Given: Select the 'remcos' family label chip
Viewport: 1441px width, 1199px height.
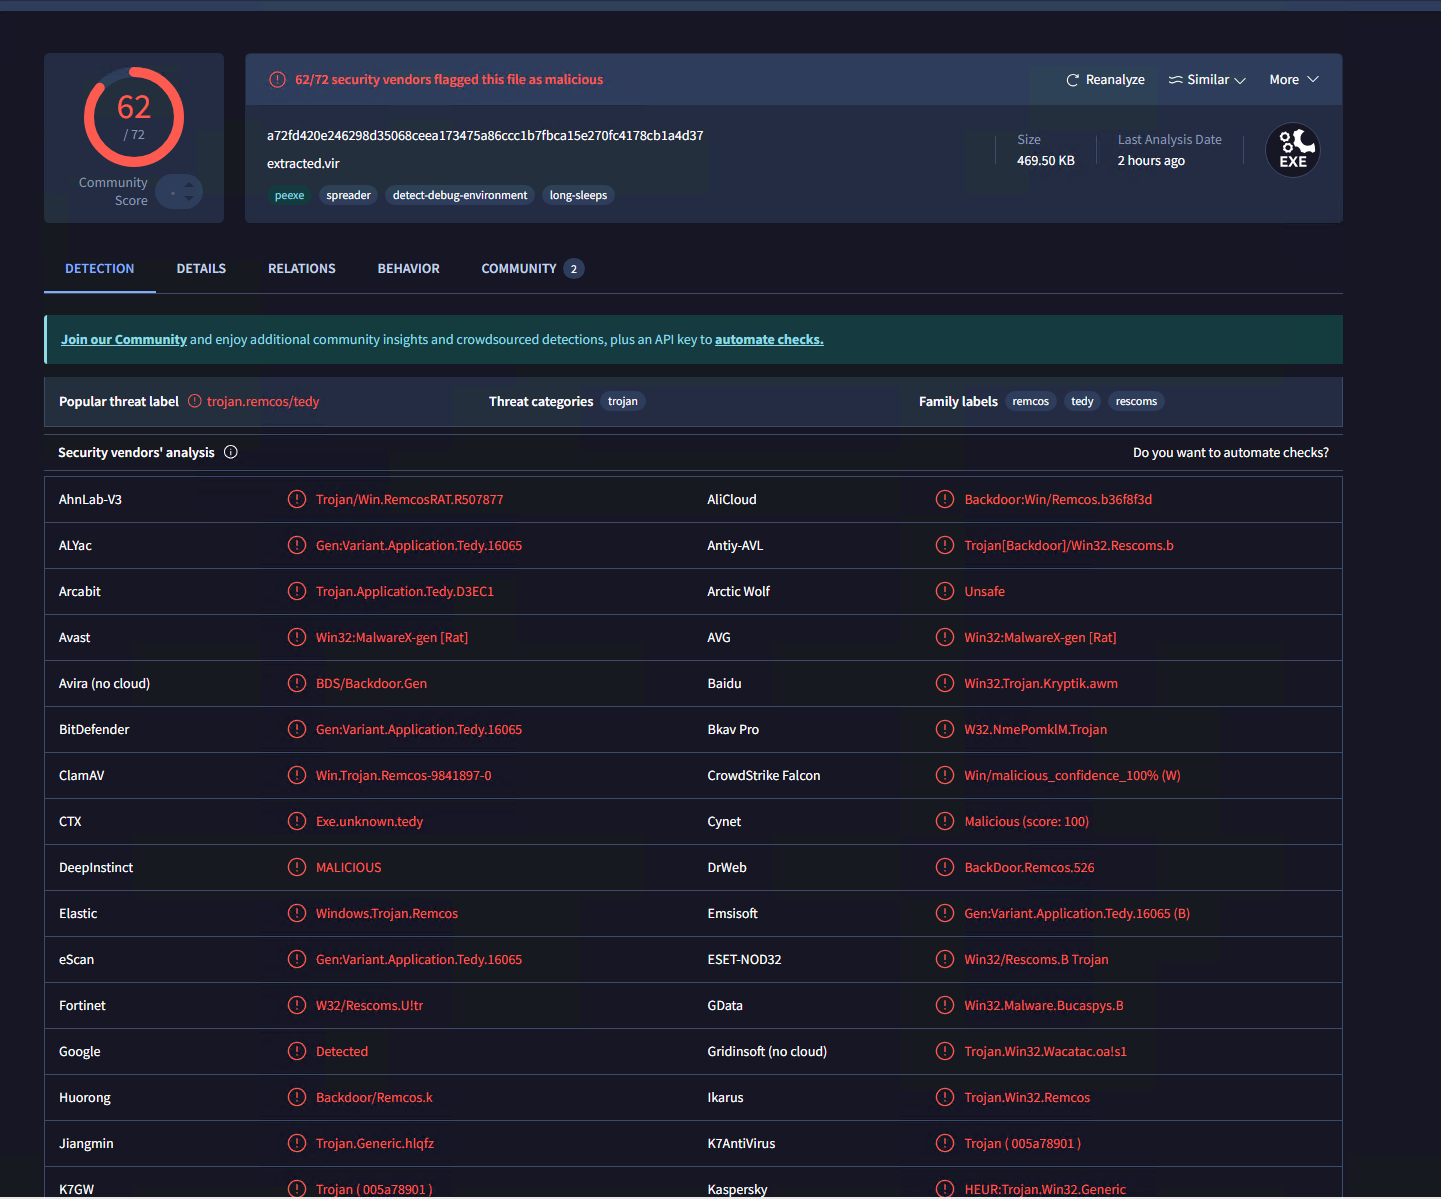Looking at the screenshot, I should (1031, 401).
